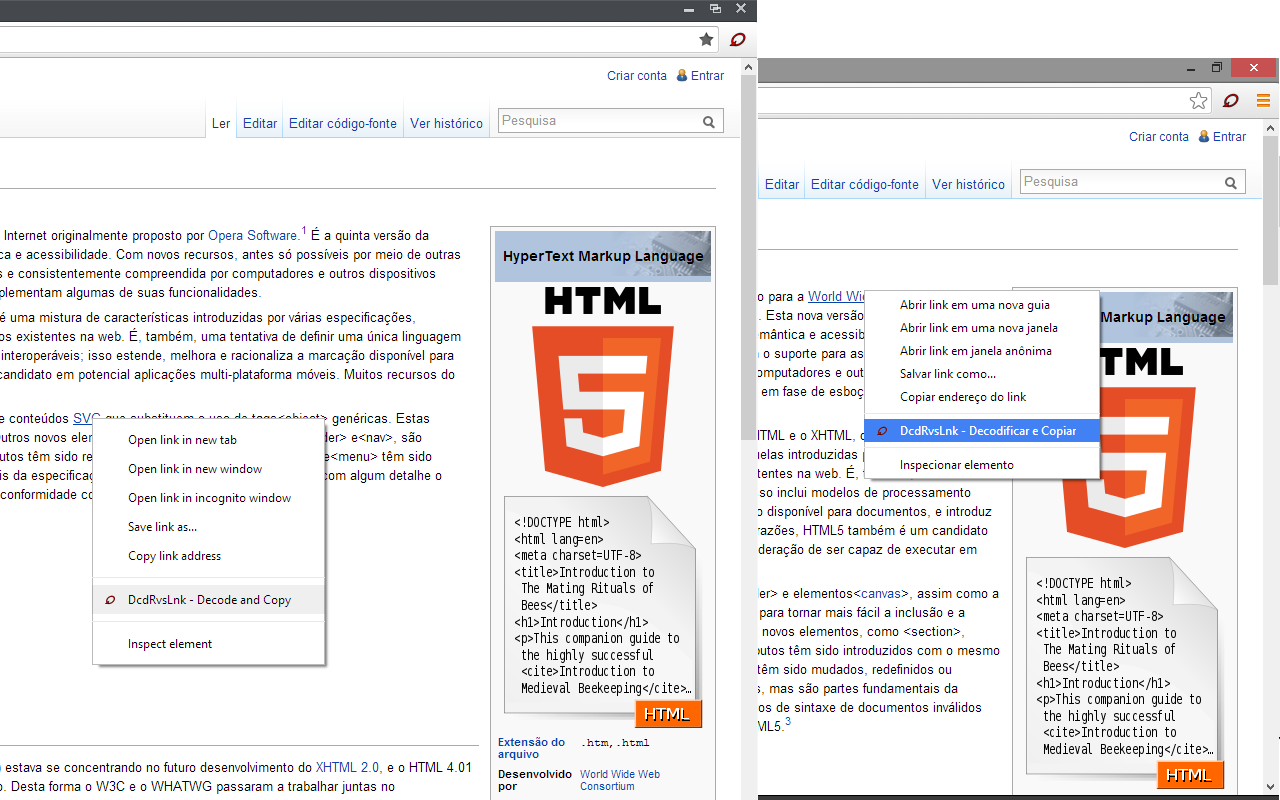
Task: Click address bar in right browser window
Action: pyautogui.click(x=985, y=101)
